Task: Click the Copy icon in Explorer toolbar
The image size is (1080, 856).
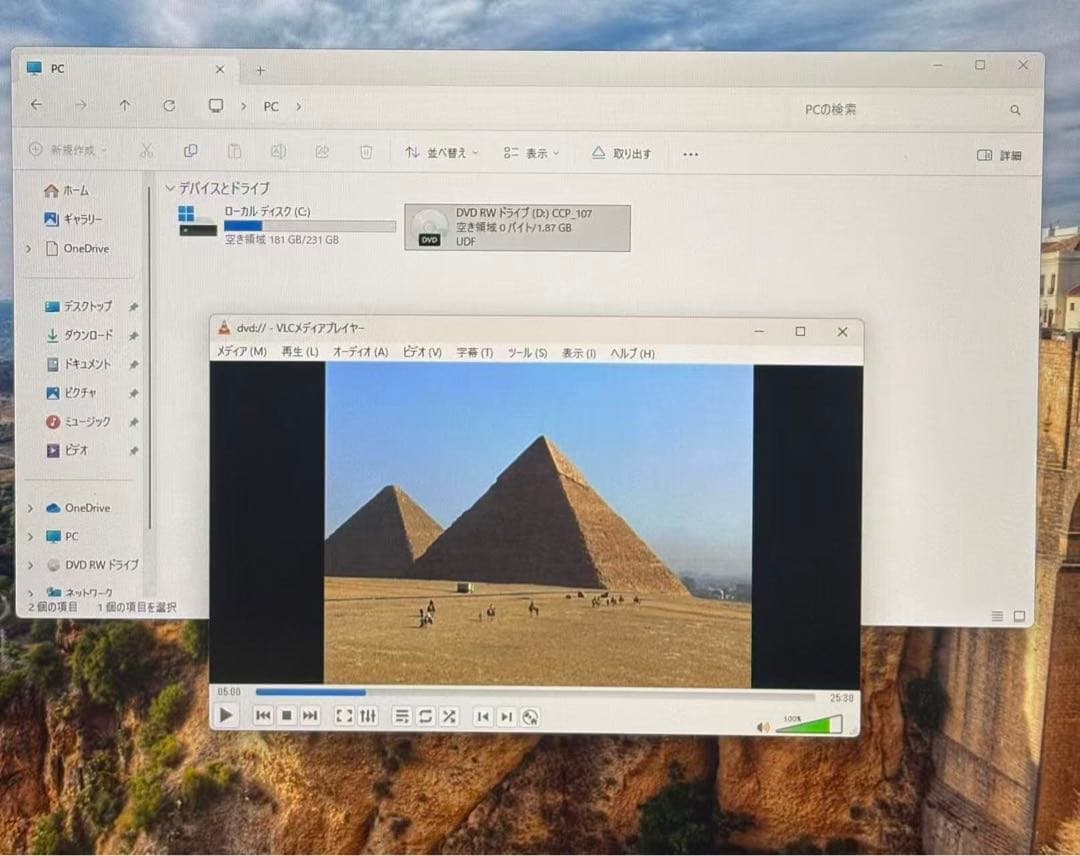Action: 191,151
